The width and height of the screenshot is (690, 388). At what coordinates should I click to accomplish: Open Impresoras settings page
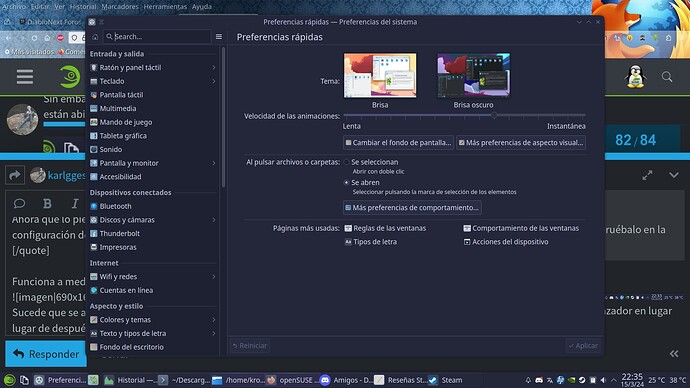pos(153,247)
